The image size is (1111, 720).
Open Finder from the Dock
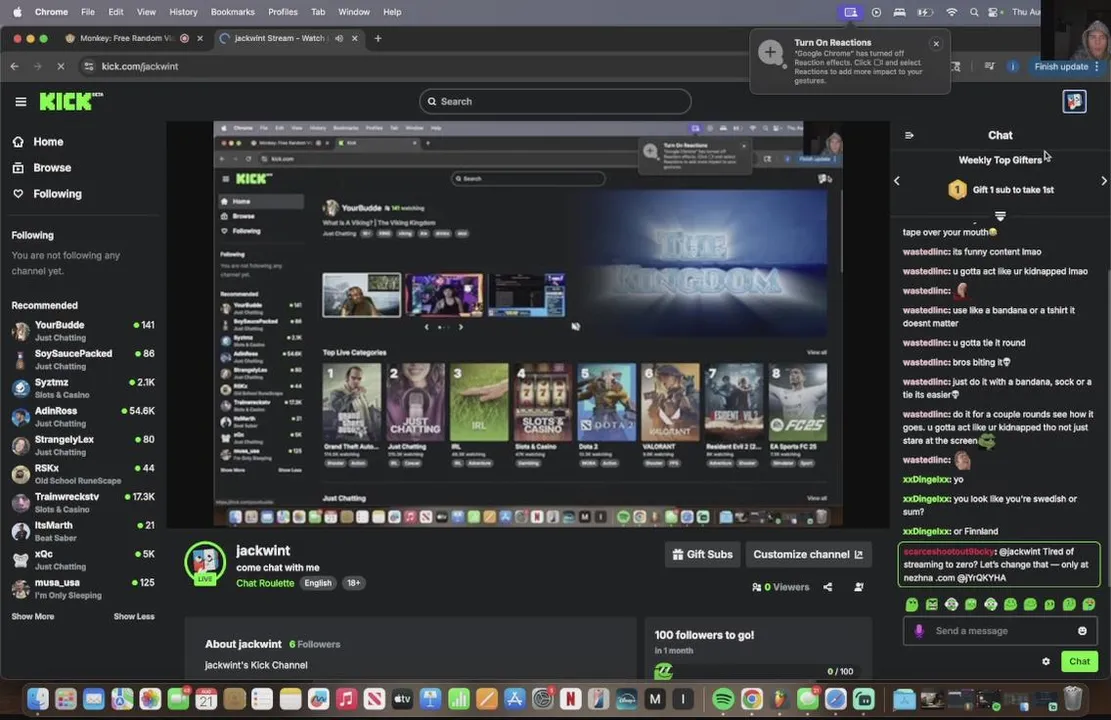pyautogui.click(x=38, y=699)
